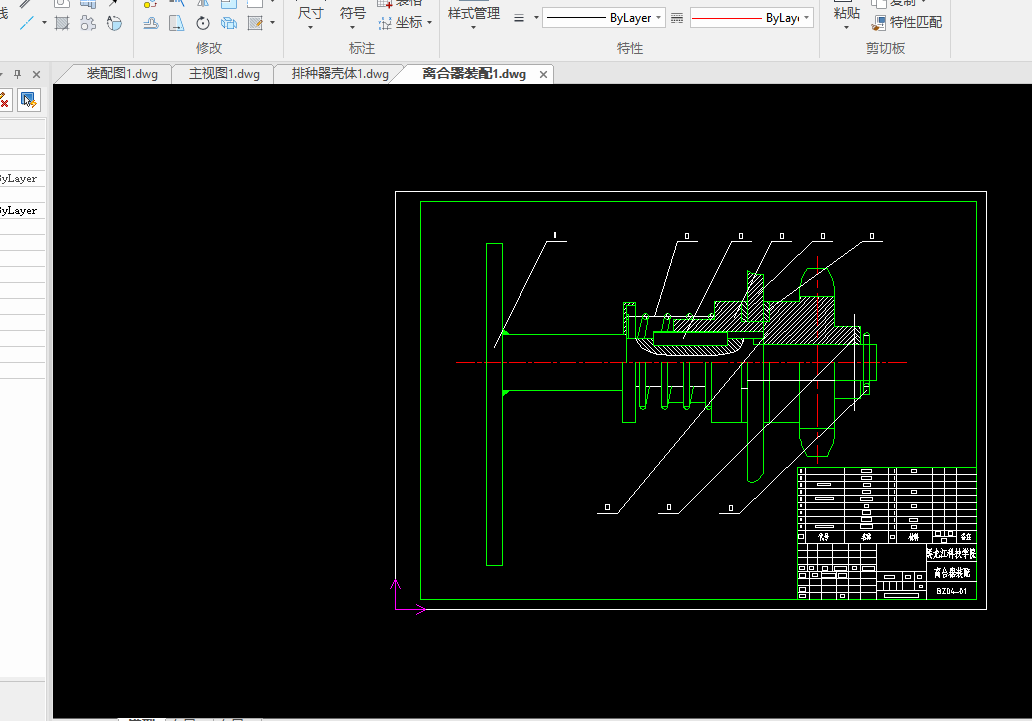Image resolution: width=1032 pixels, height=721 pixels.
Task: Click the stretch tool in Modify panel
Action: [x=177, y=23]
